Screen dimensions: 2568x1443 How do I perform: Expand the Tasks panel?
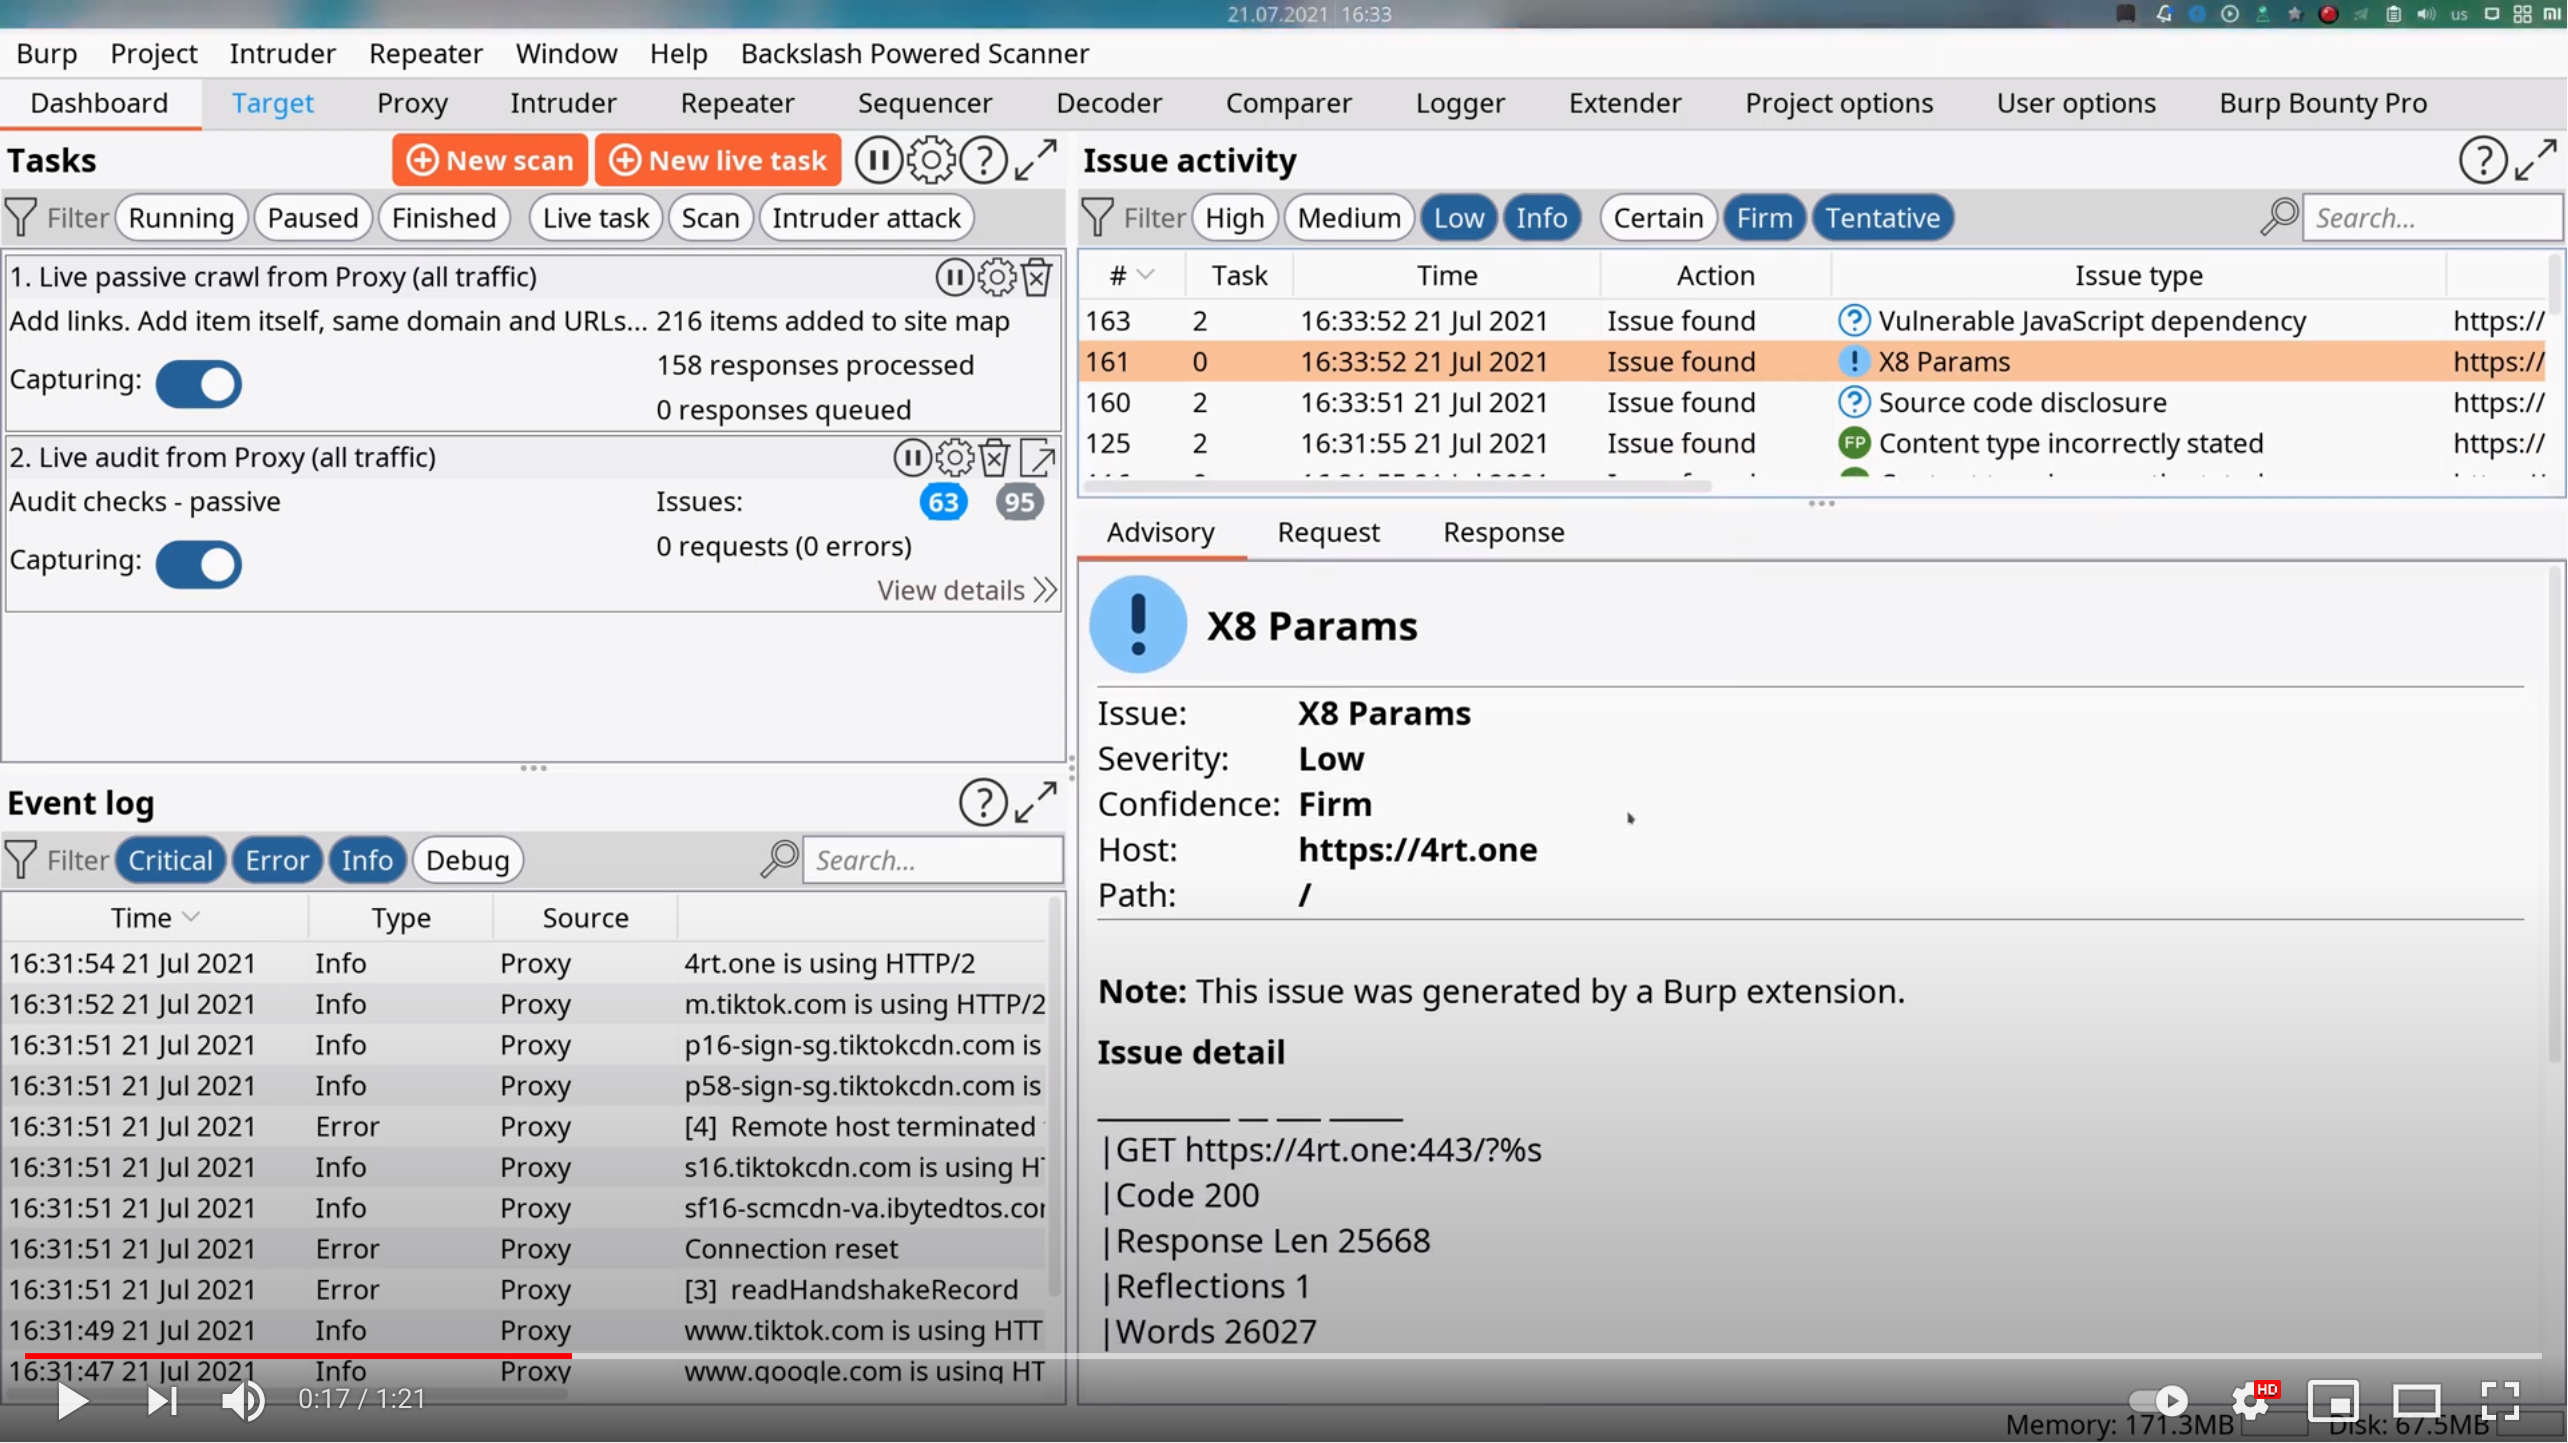pos(1036,160)
